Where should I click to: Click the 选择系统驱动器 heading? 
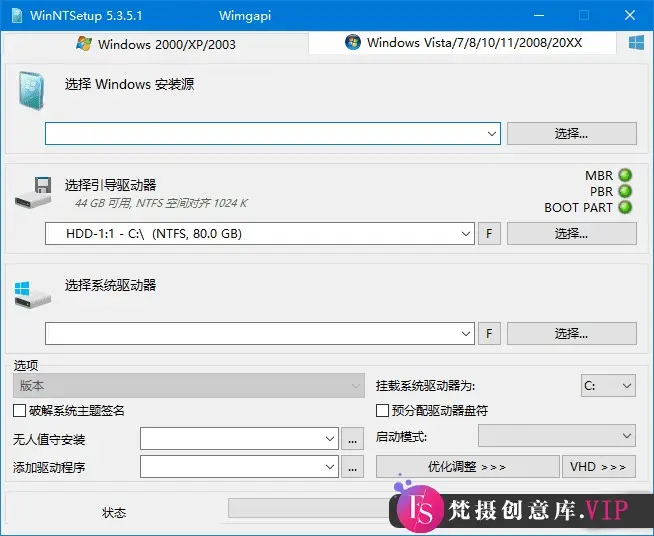[111, 285]
